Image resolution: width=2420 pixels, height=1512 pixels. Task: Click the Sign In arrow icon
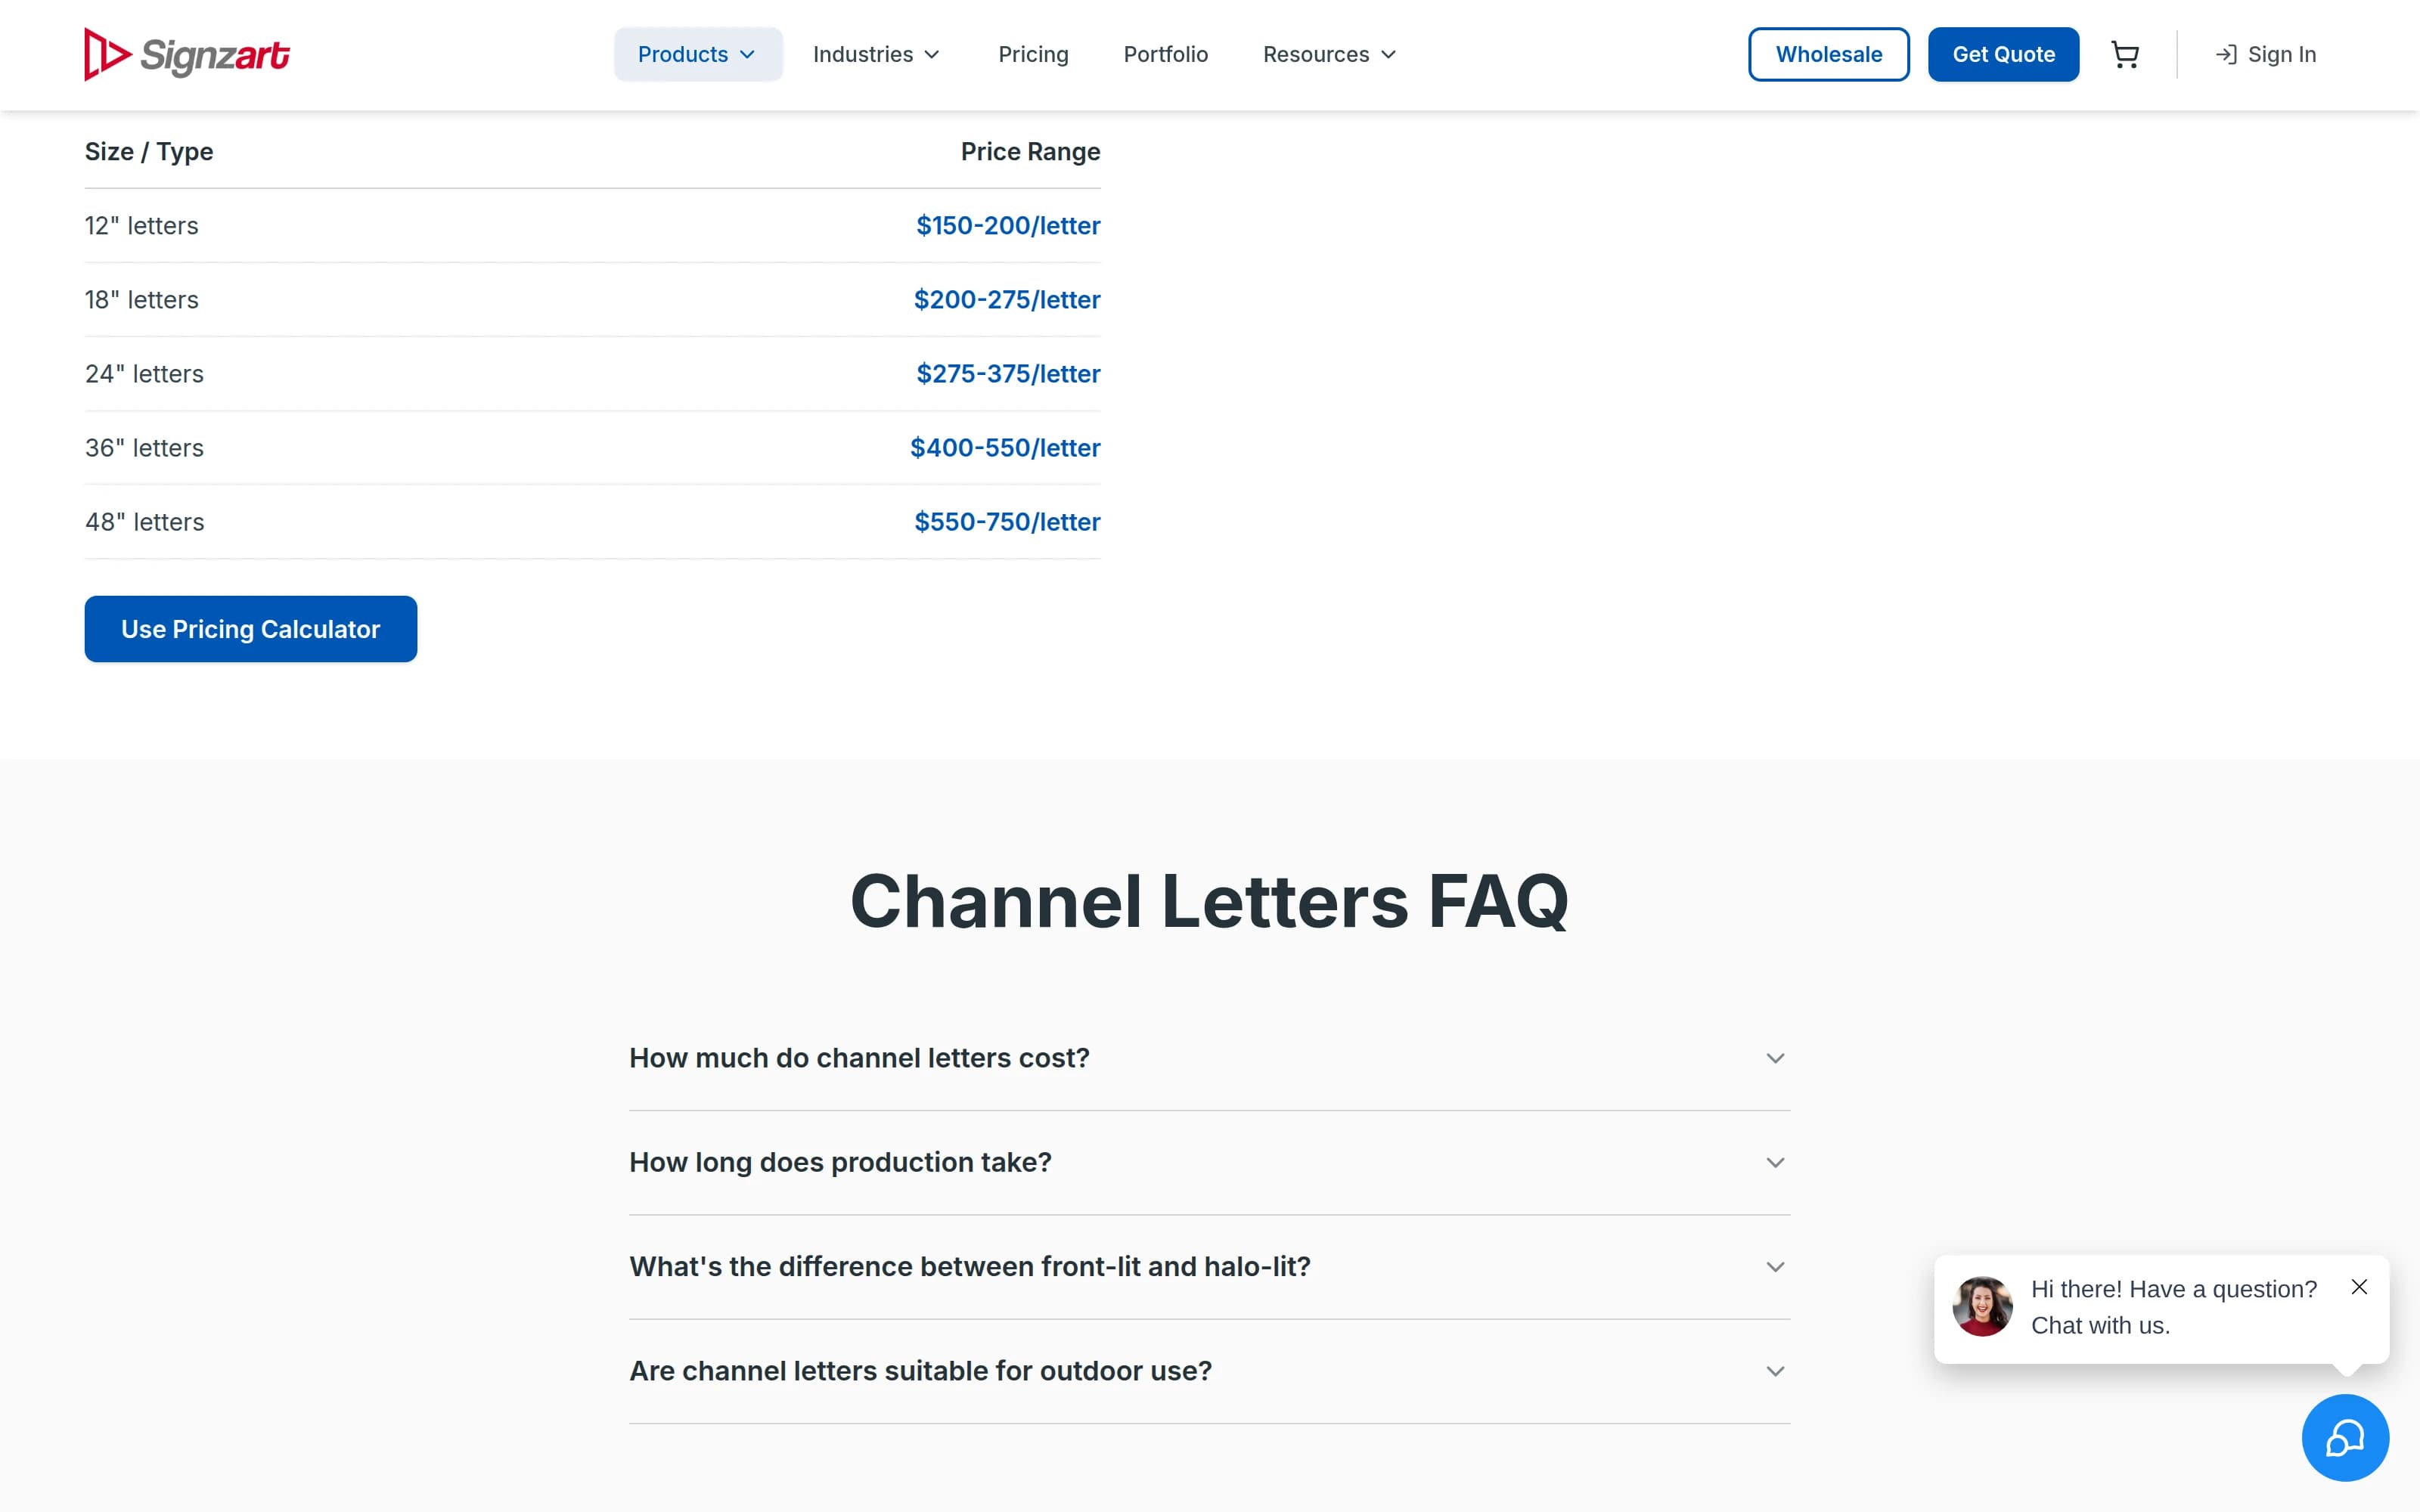point(2226,54)
